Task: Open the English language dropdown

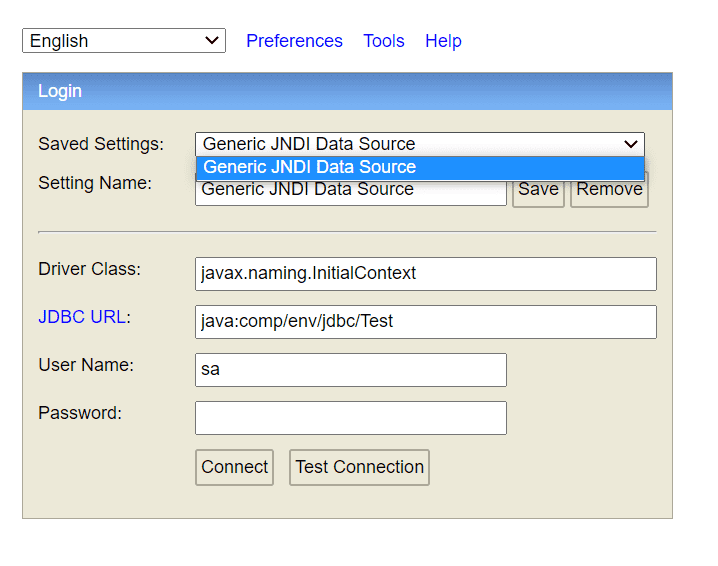Action: point(124,41)
